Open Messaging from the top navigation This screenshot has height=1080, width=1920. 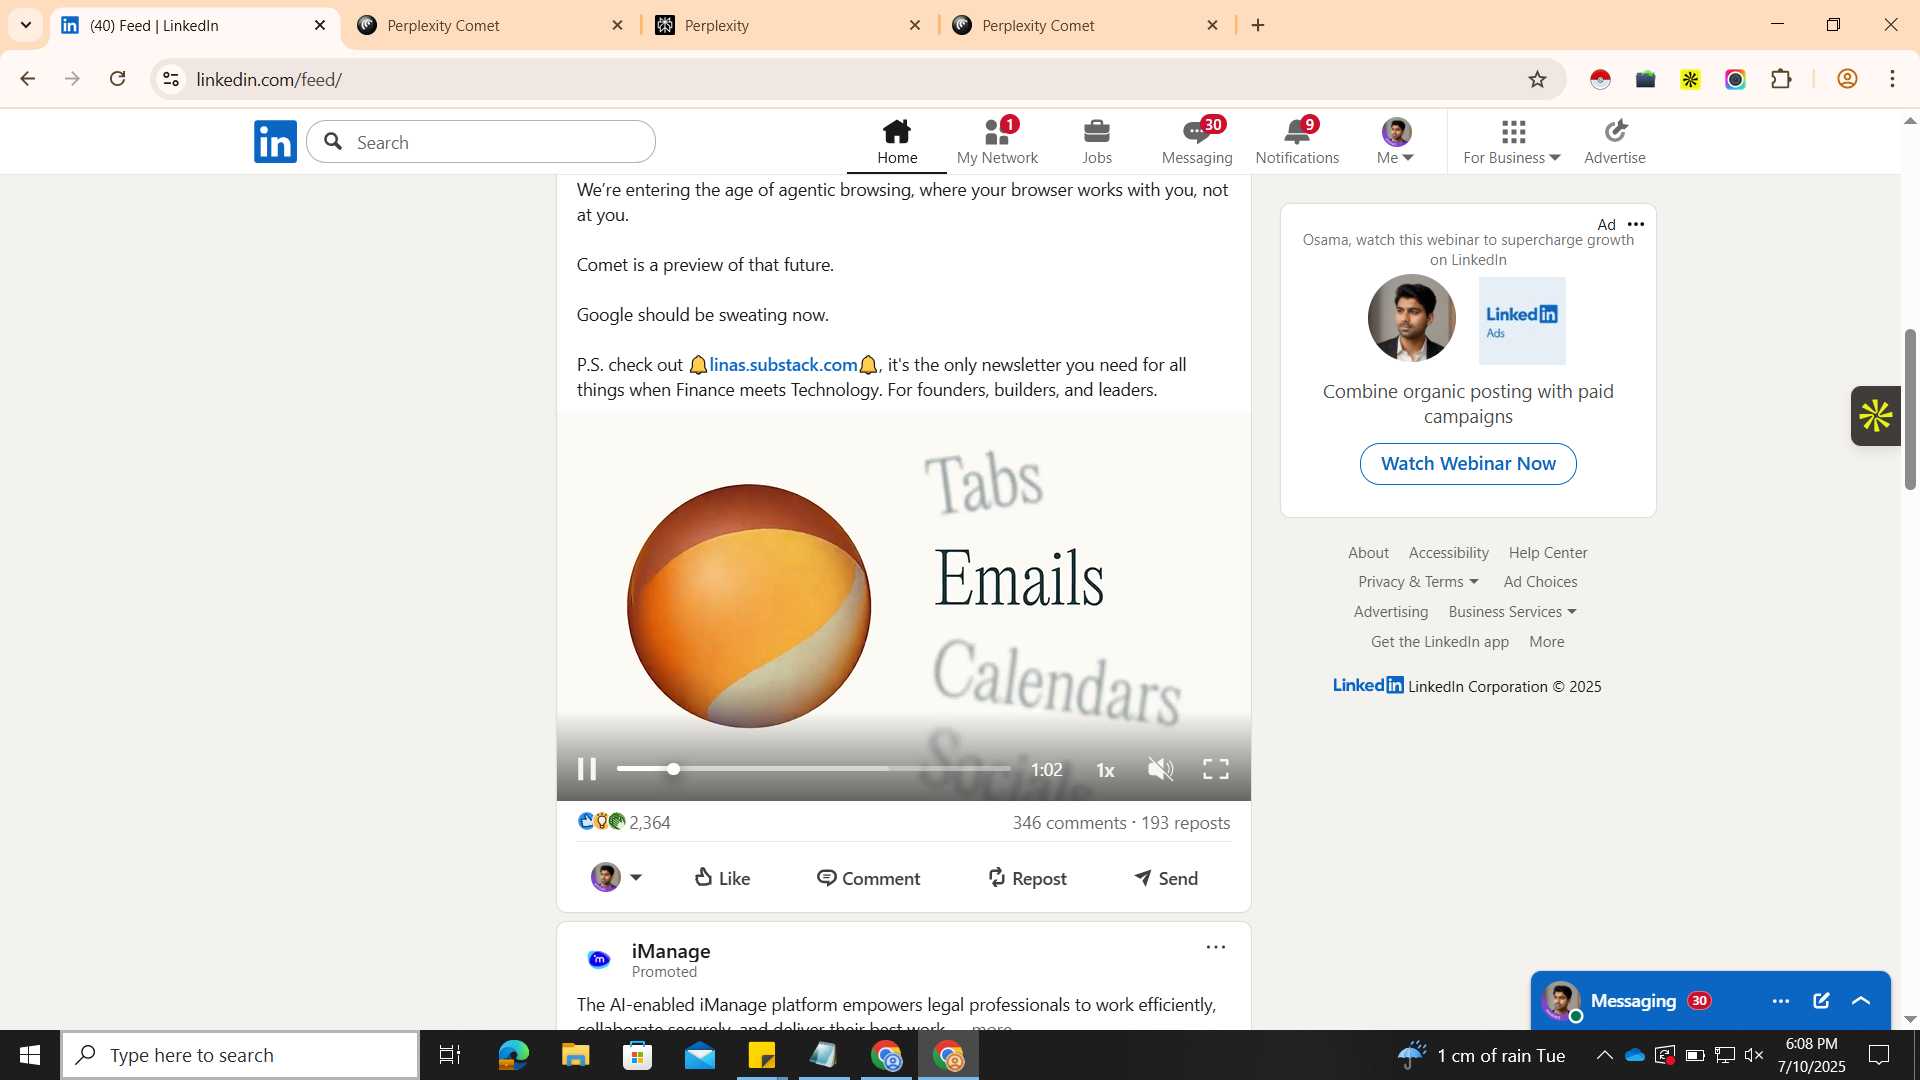[x=1197, y=141]
